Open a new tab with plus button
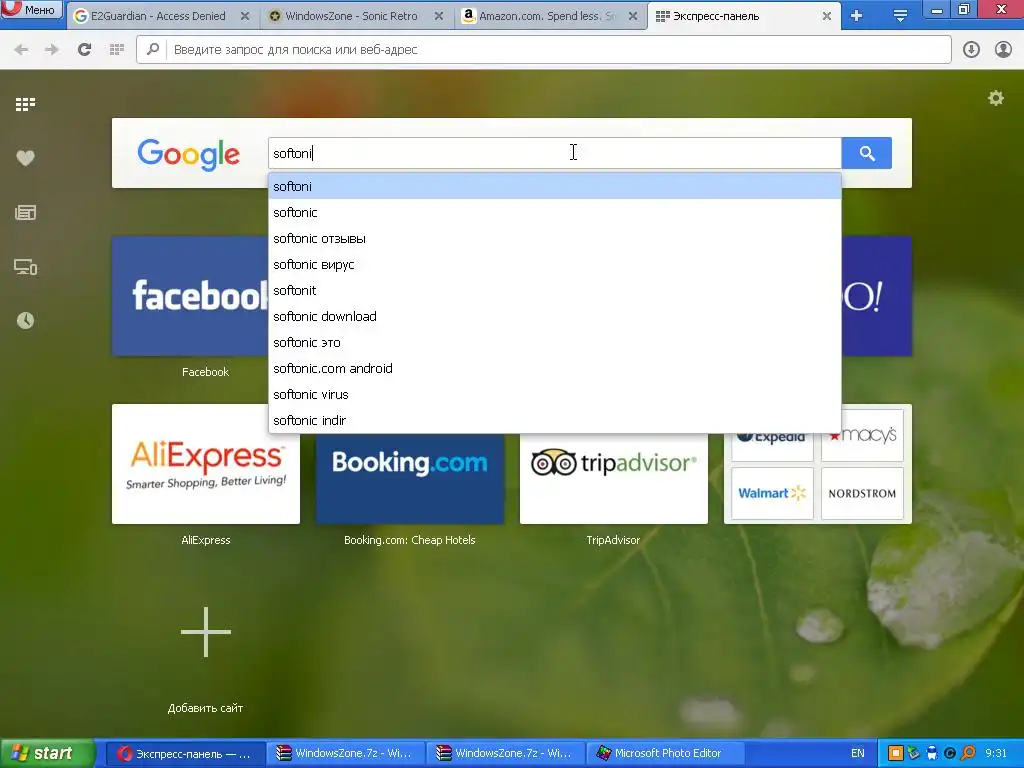Viewport: 1024px width, 768px height. [x=857, y=16]
